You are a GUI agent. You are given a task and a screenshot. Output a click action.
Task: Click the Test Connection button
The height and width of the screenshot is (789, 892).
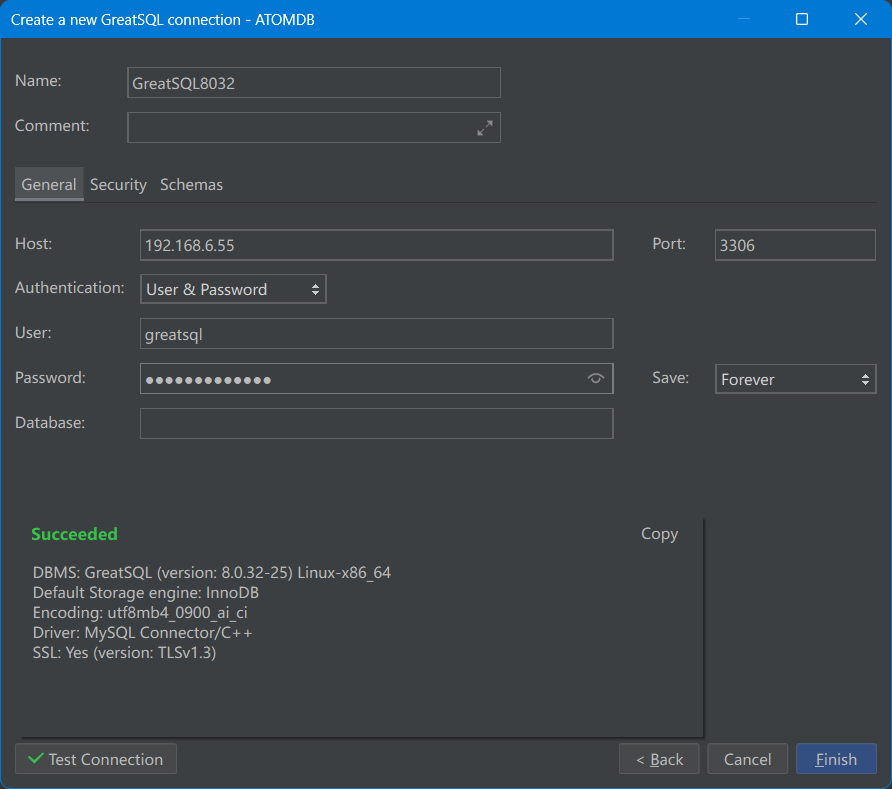click(96, 759)
